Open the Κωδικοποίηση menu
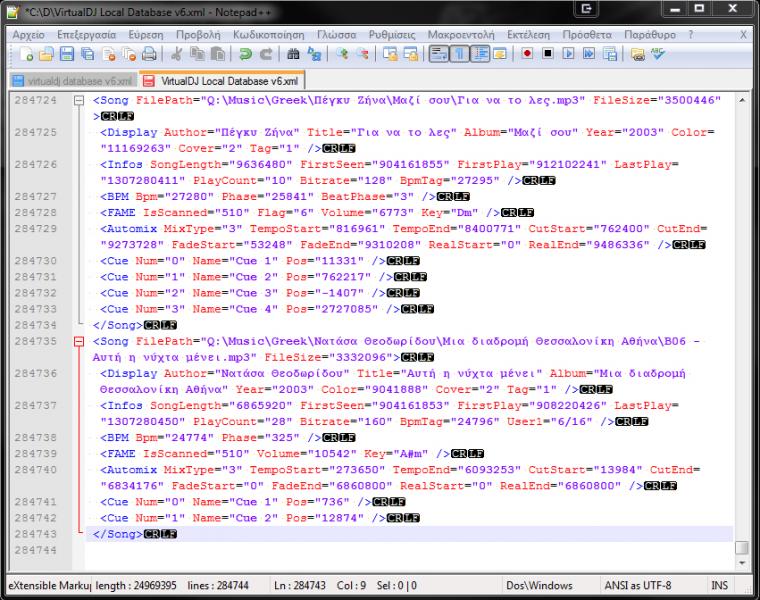 [269, 35]
